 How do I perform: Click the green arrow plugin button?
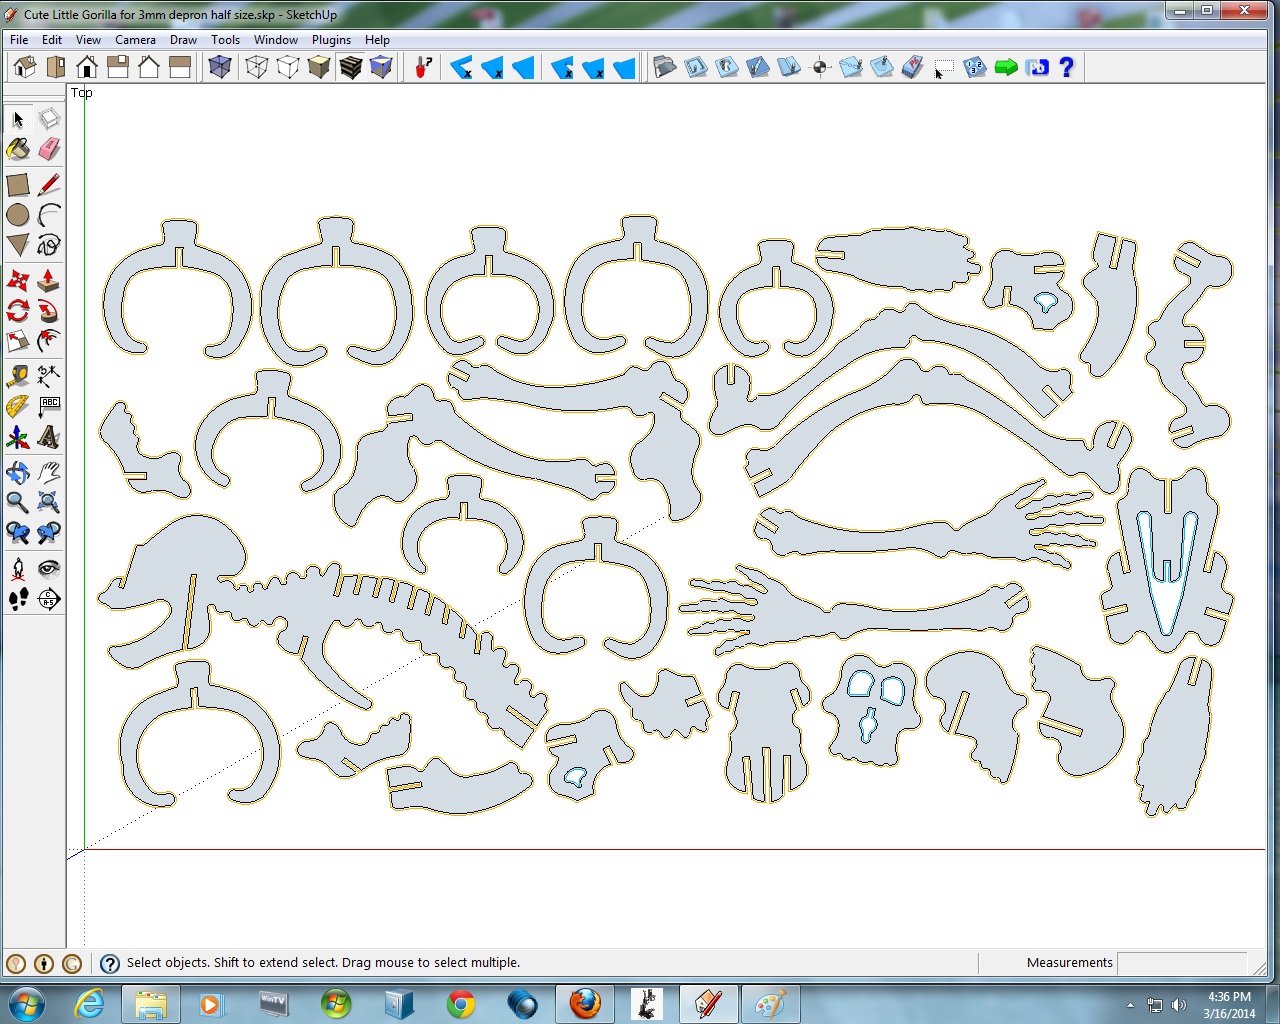(1006, 67)
